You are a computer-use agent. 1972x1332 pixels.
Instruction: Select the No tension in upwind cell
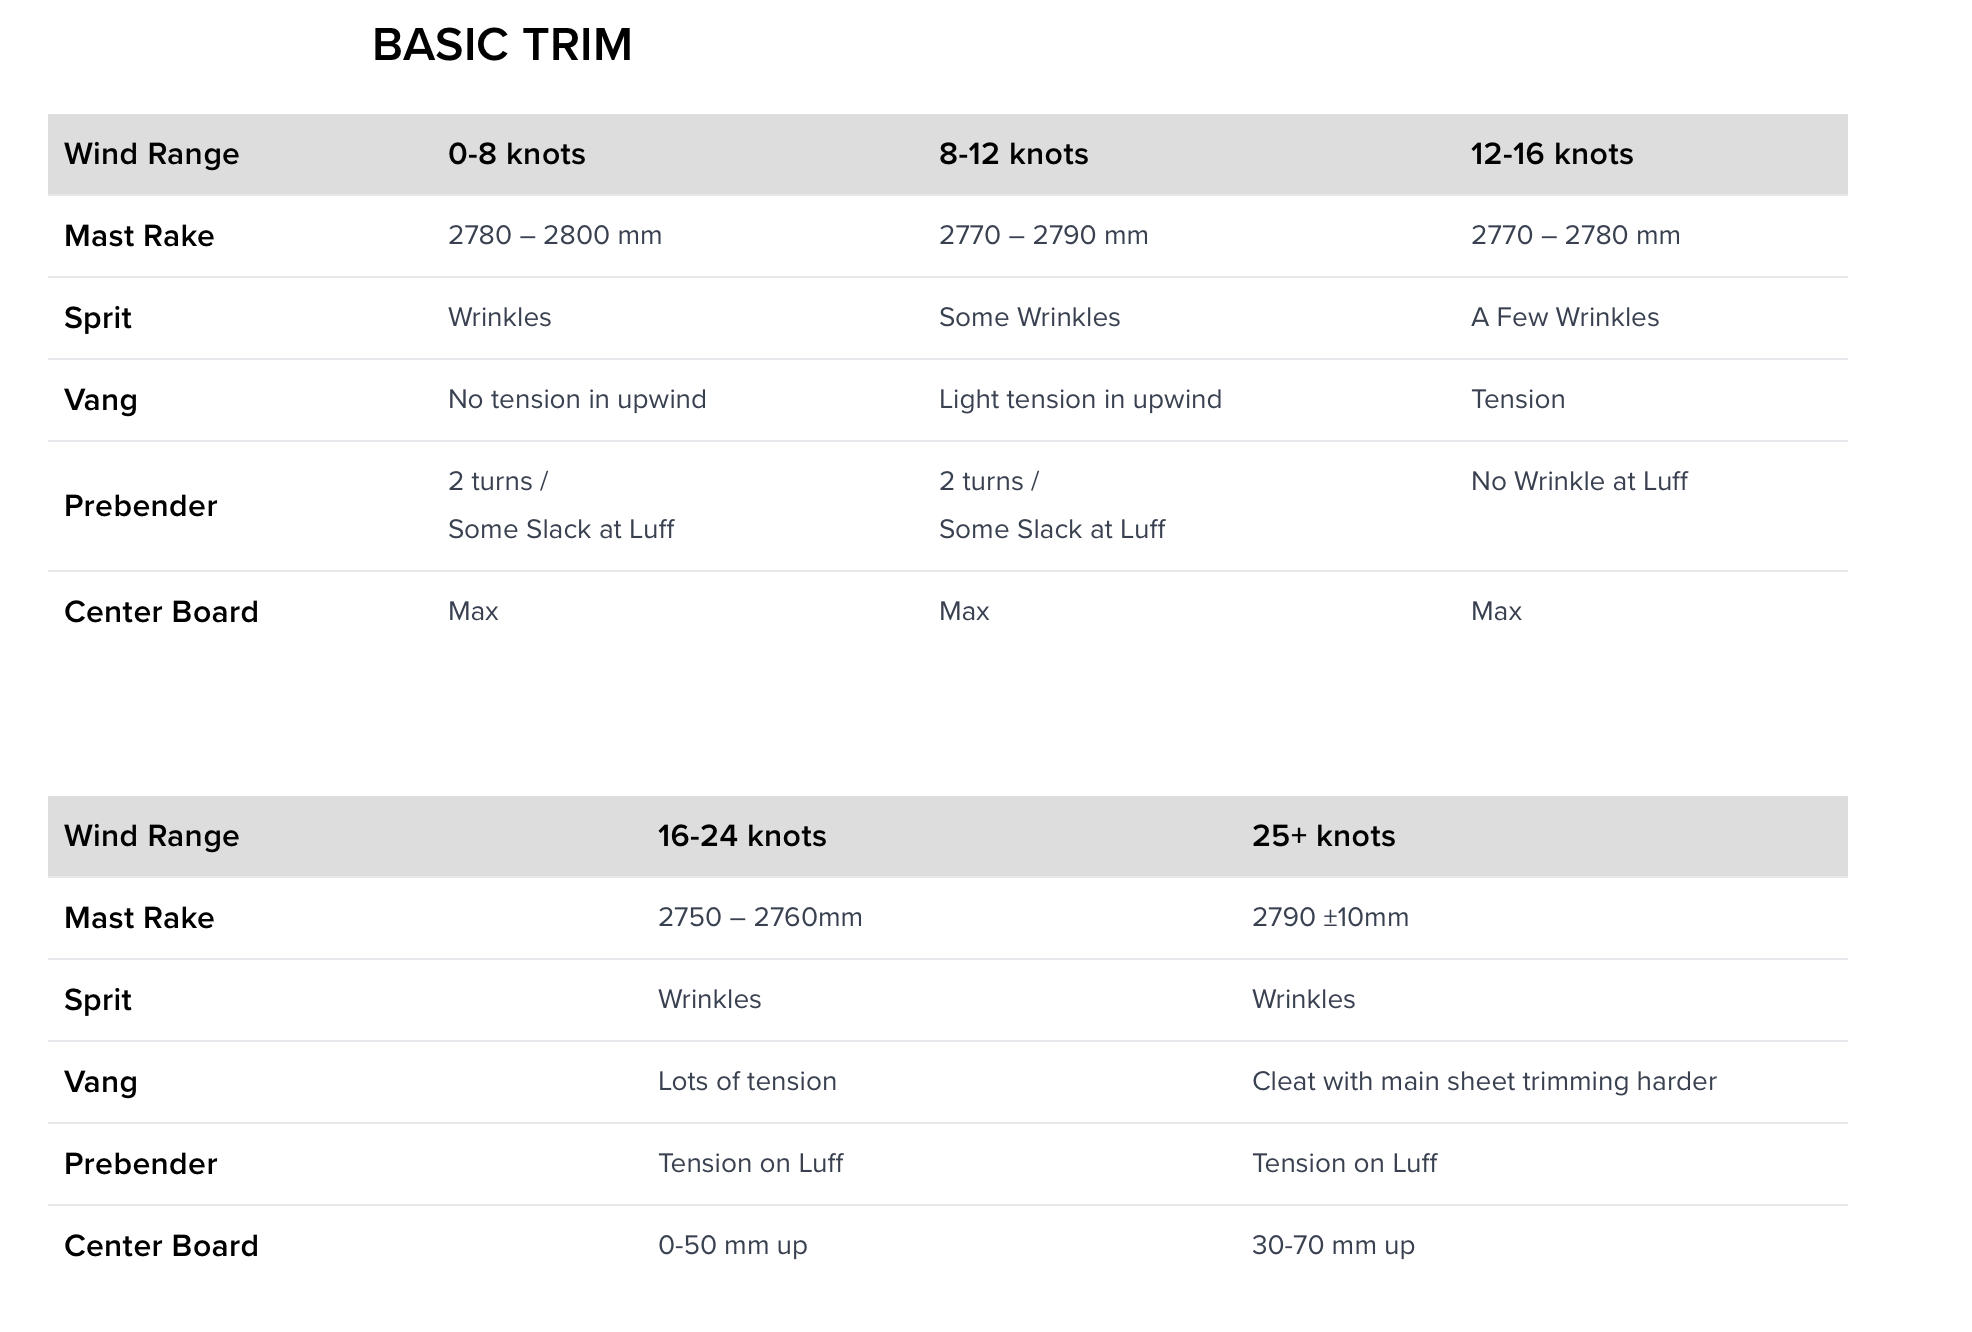[576, 399]
